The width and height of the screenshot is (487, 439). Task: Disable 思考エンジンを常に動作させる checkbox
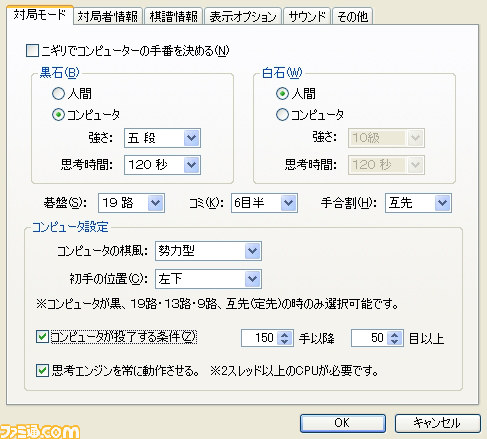click(42, 370)
